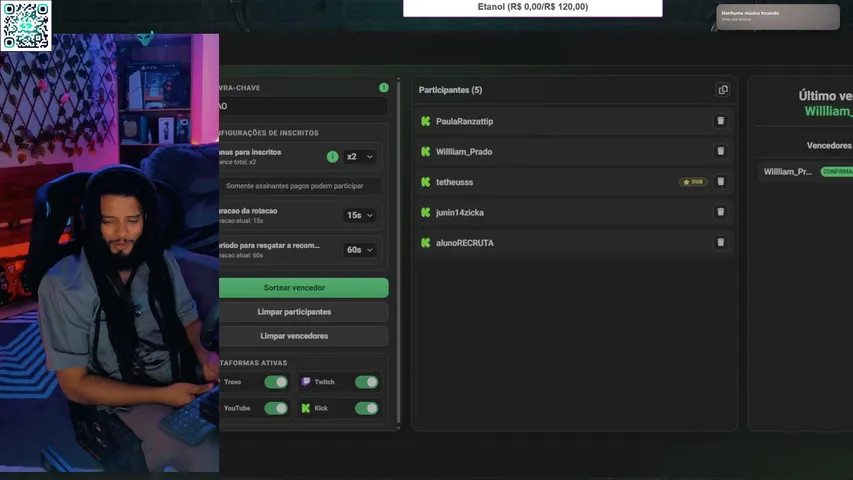Click the Kick platform icon in active platforms
The height and width of the screenshot is (480, 853).
click(x=306, y=408)
